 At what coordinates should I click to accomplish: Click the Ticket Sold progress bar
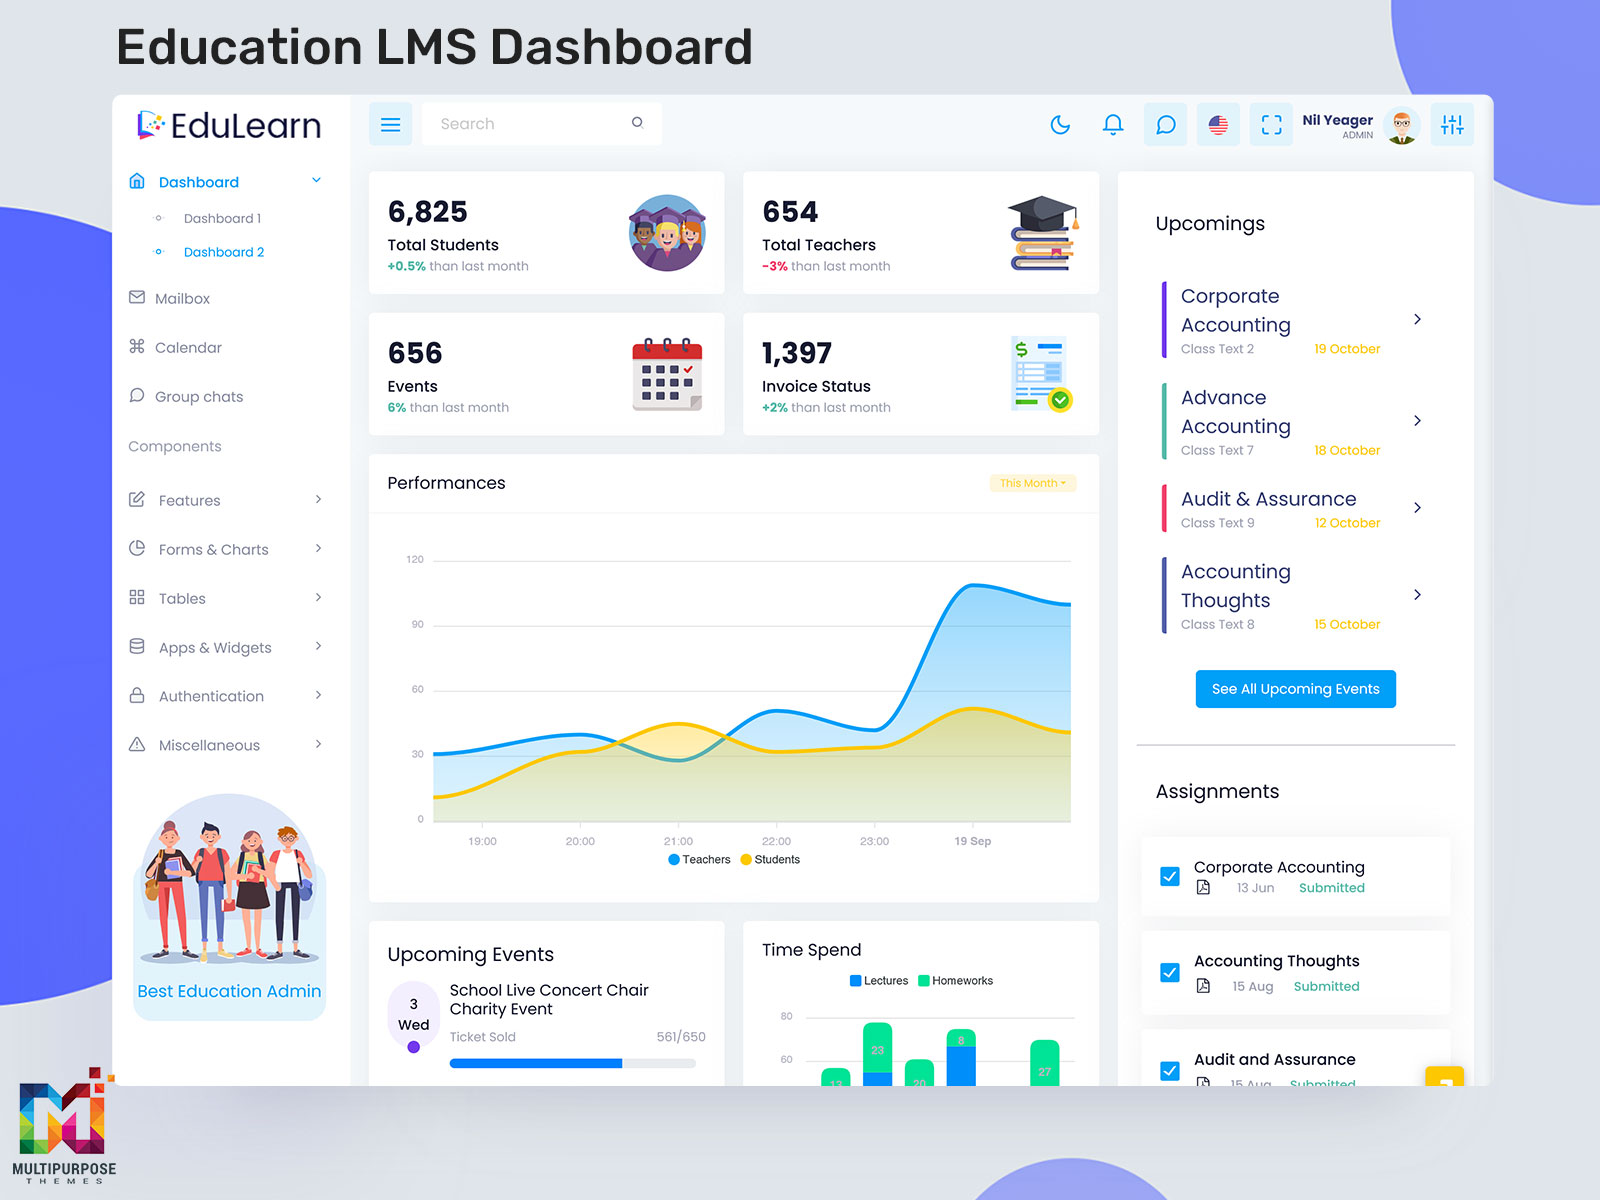tap(572, 1063)
